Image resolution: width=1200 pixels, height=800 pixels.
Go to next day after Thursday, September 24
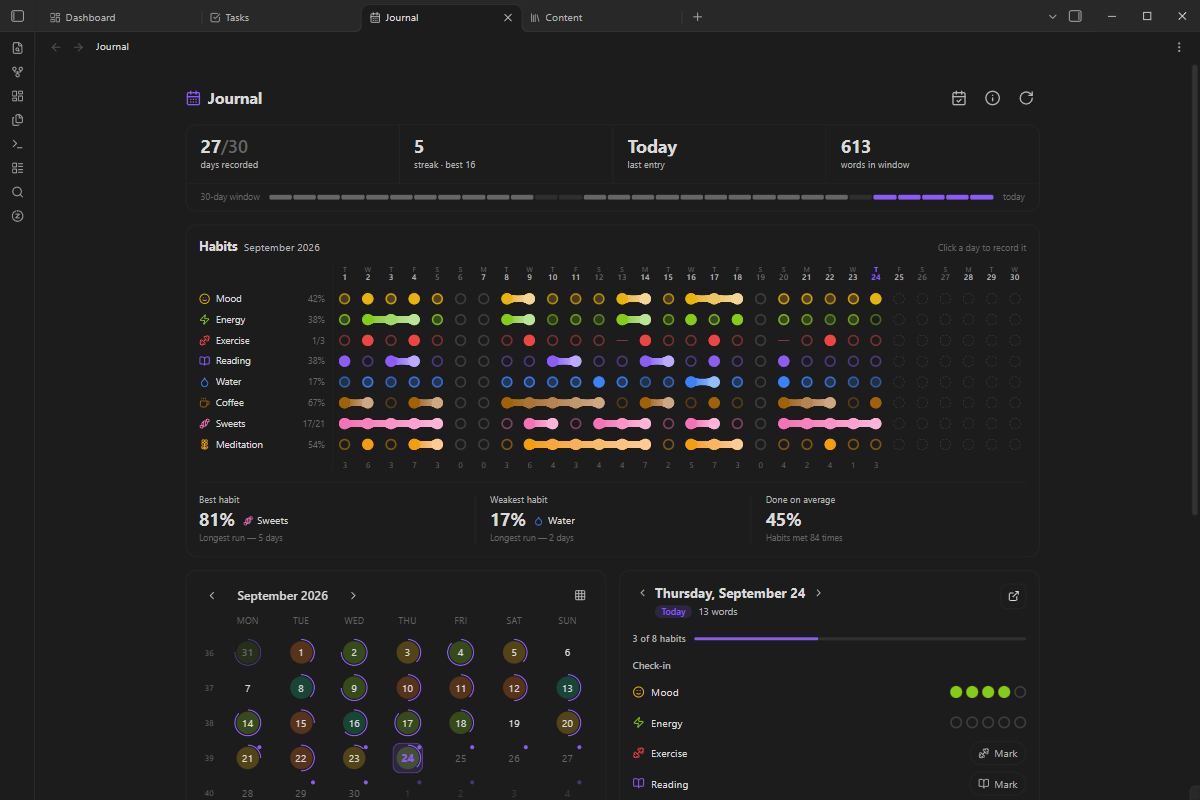[x=818, y=593]
